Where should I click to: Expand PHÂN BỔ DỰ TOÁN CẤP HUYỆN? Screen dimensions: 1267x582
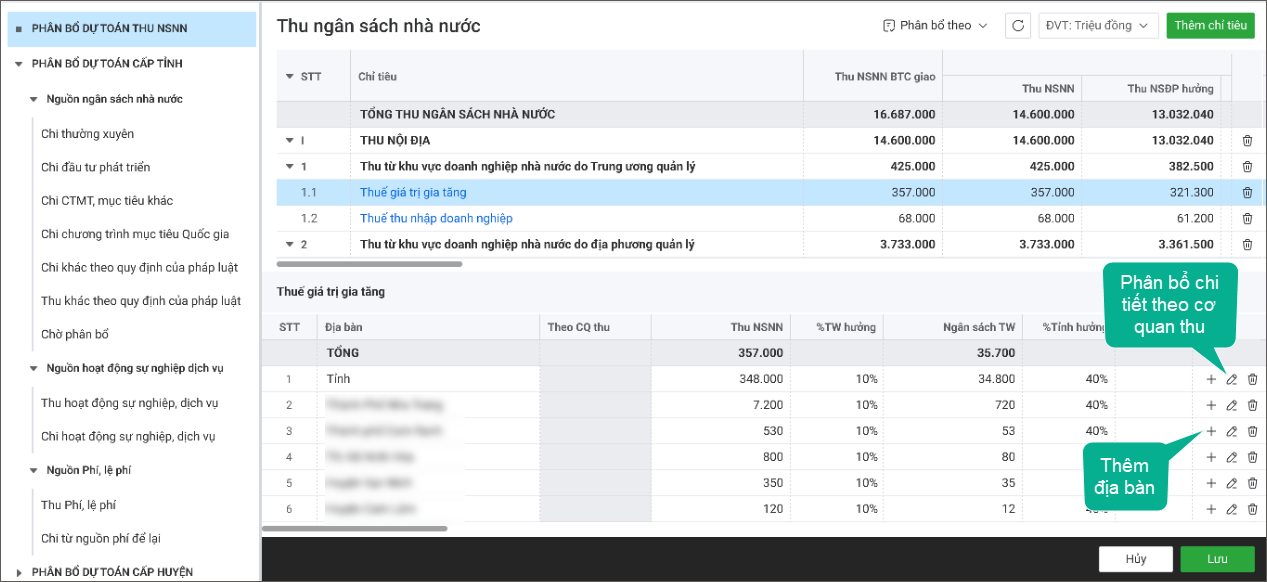point(19,572)
